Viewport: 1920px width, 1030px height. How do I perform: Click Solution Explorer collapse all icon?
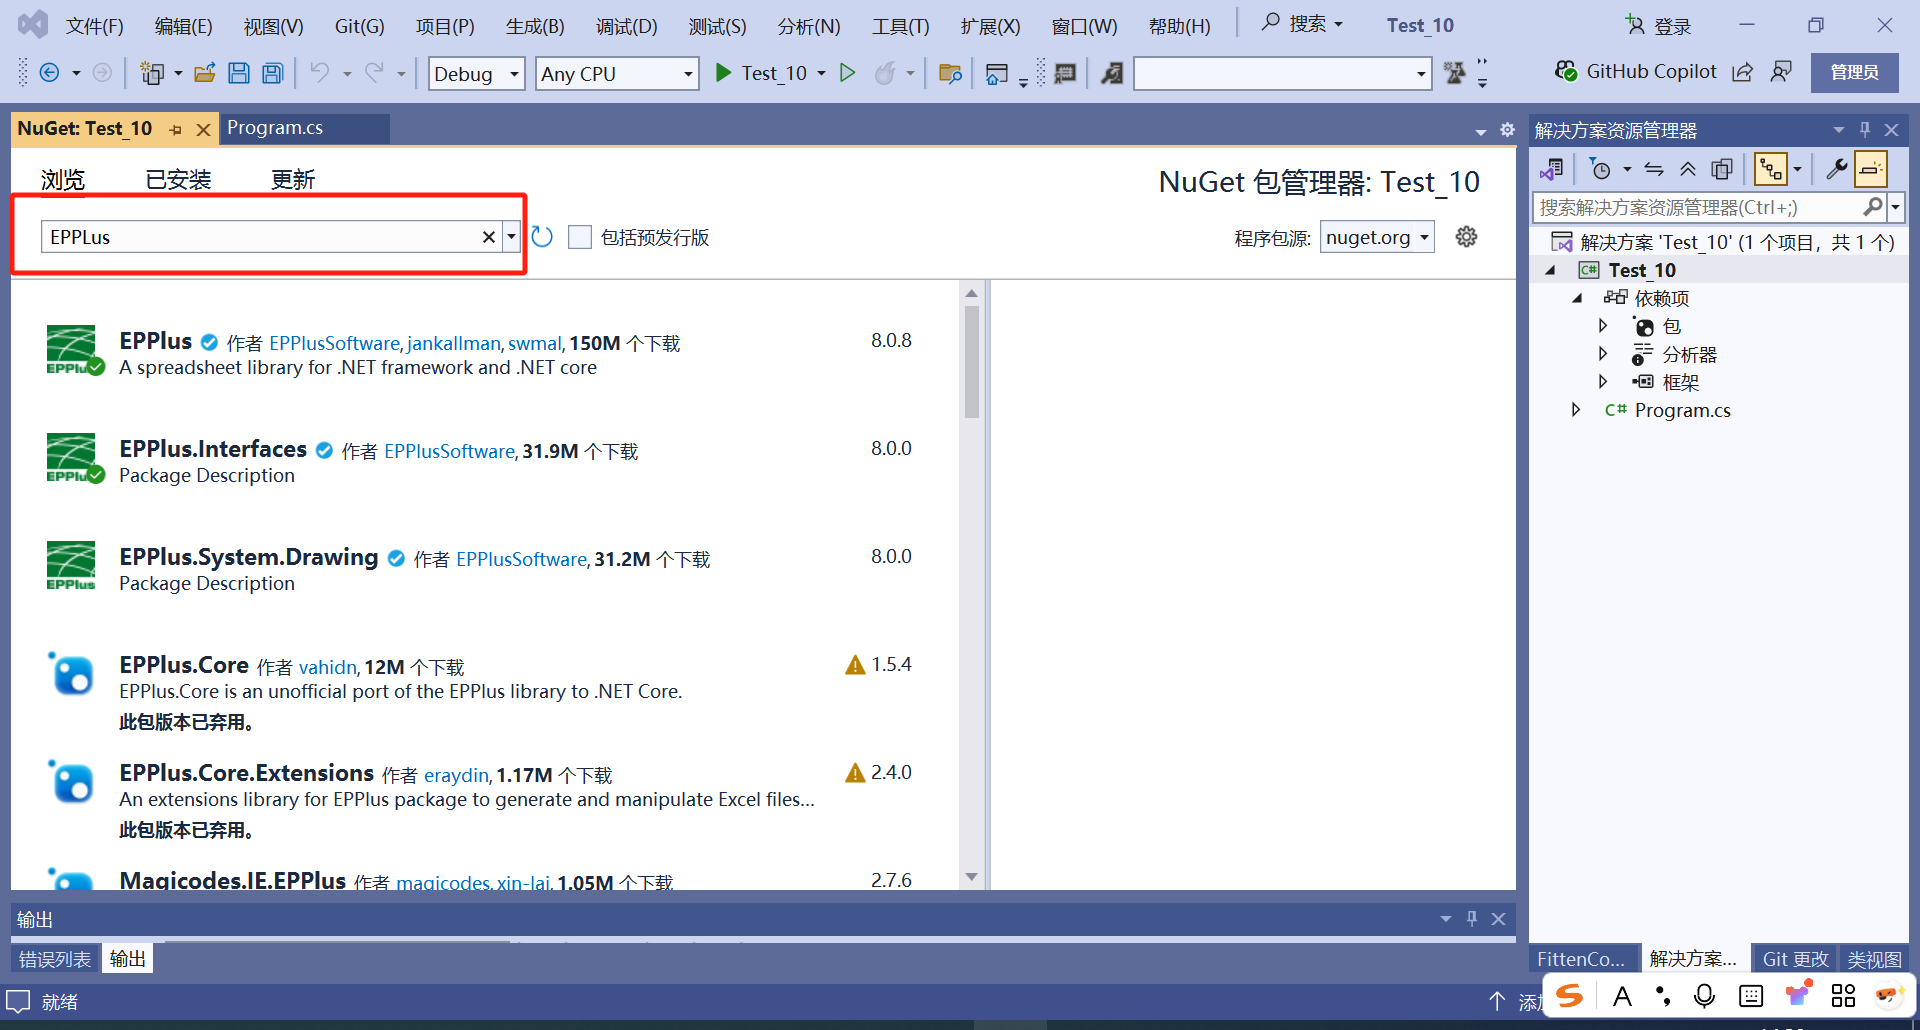pyautogui.click(x=1688, y=169)
